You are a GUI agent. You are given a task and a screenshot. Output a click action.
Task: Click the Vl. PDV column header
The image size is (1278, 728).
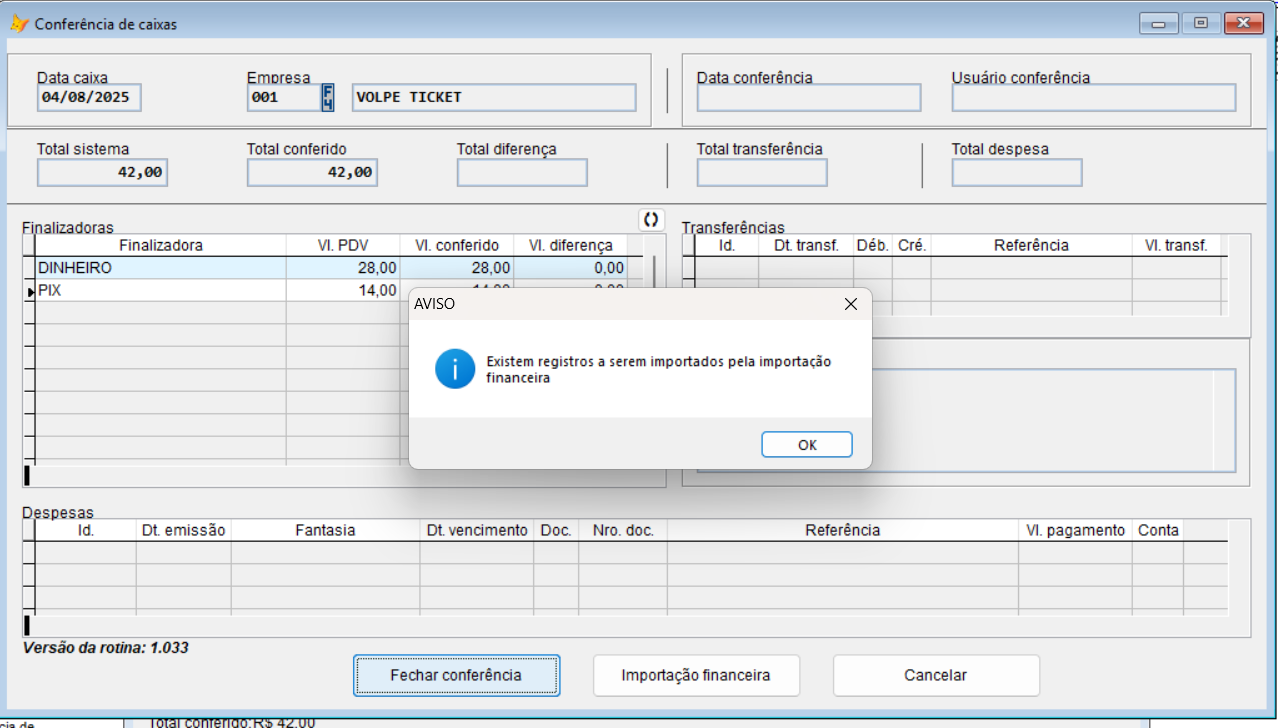pos(343,245)
